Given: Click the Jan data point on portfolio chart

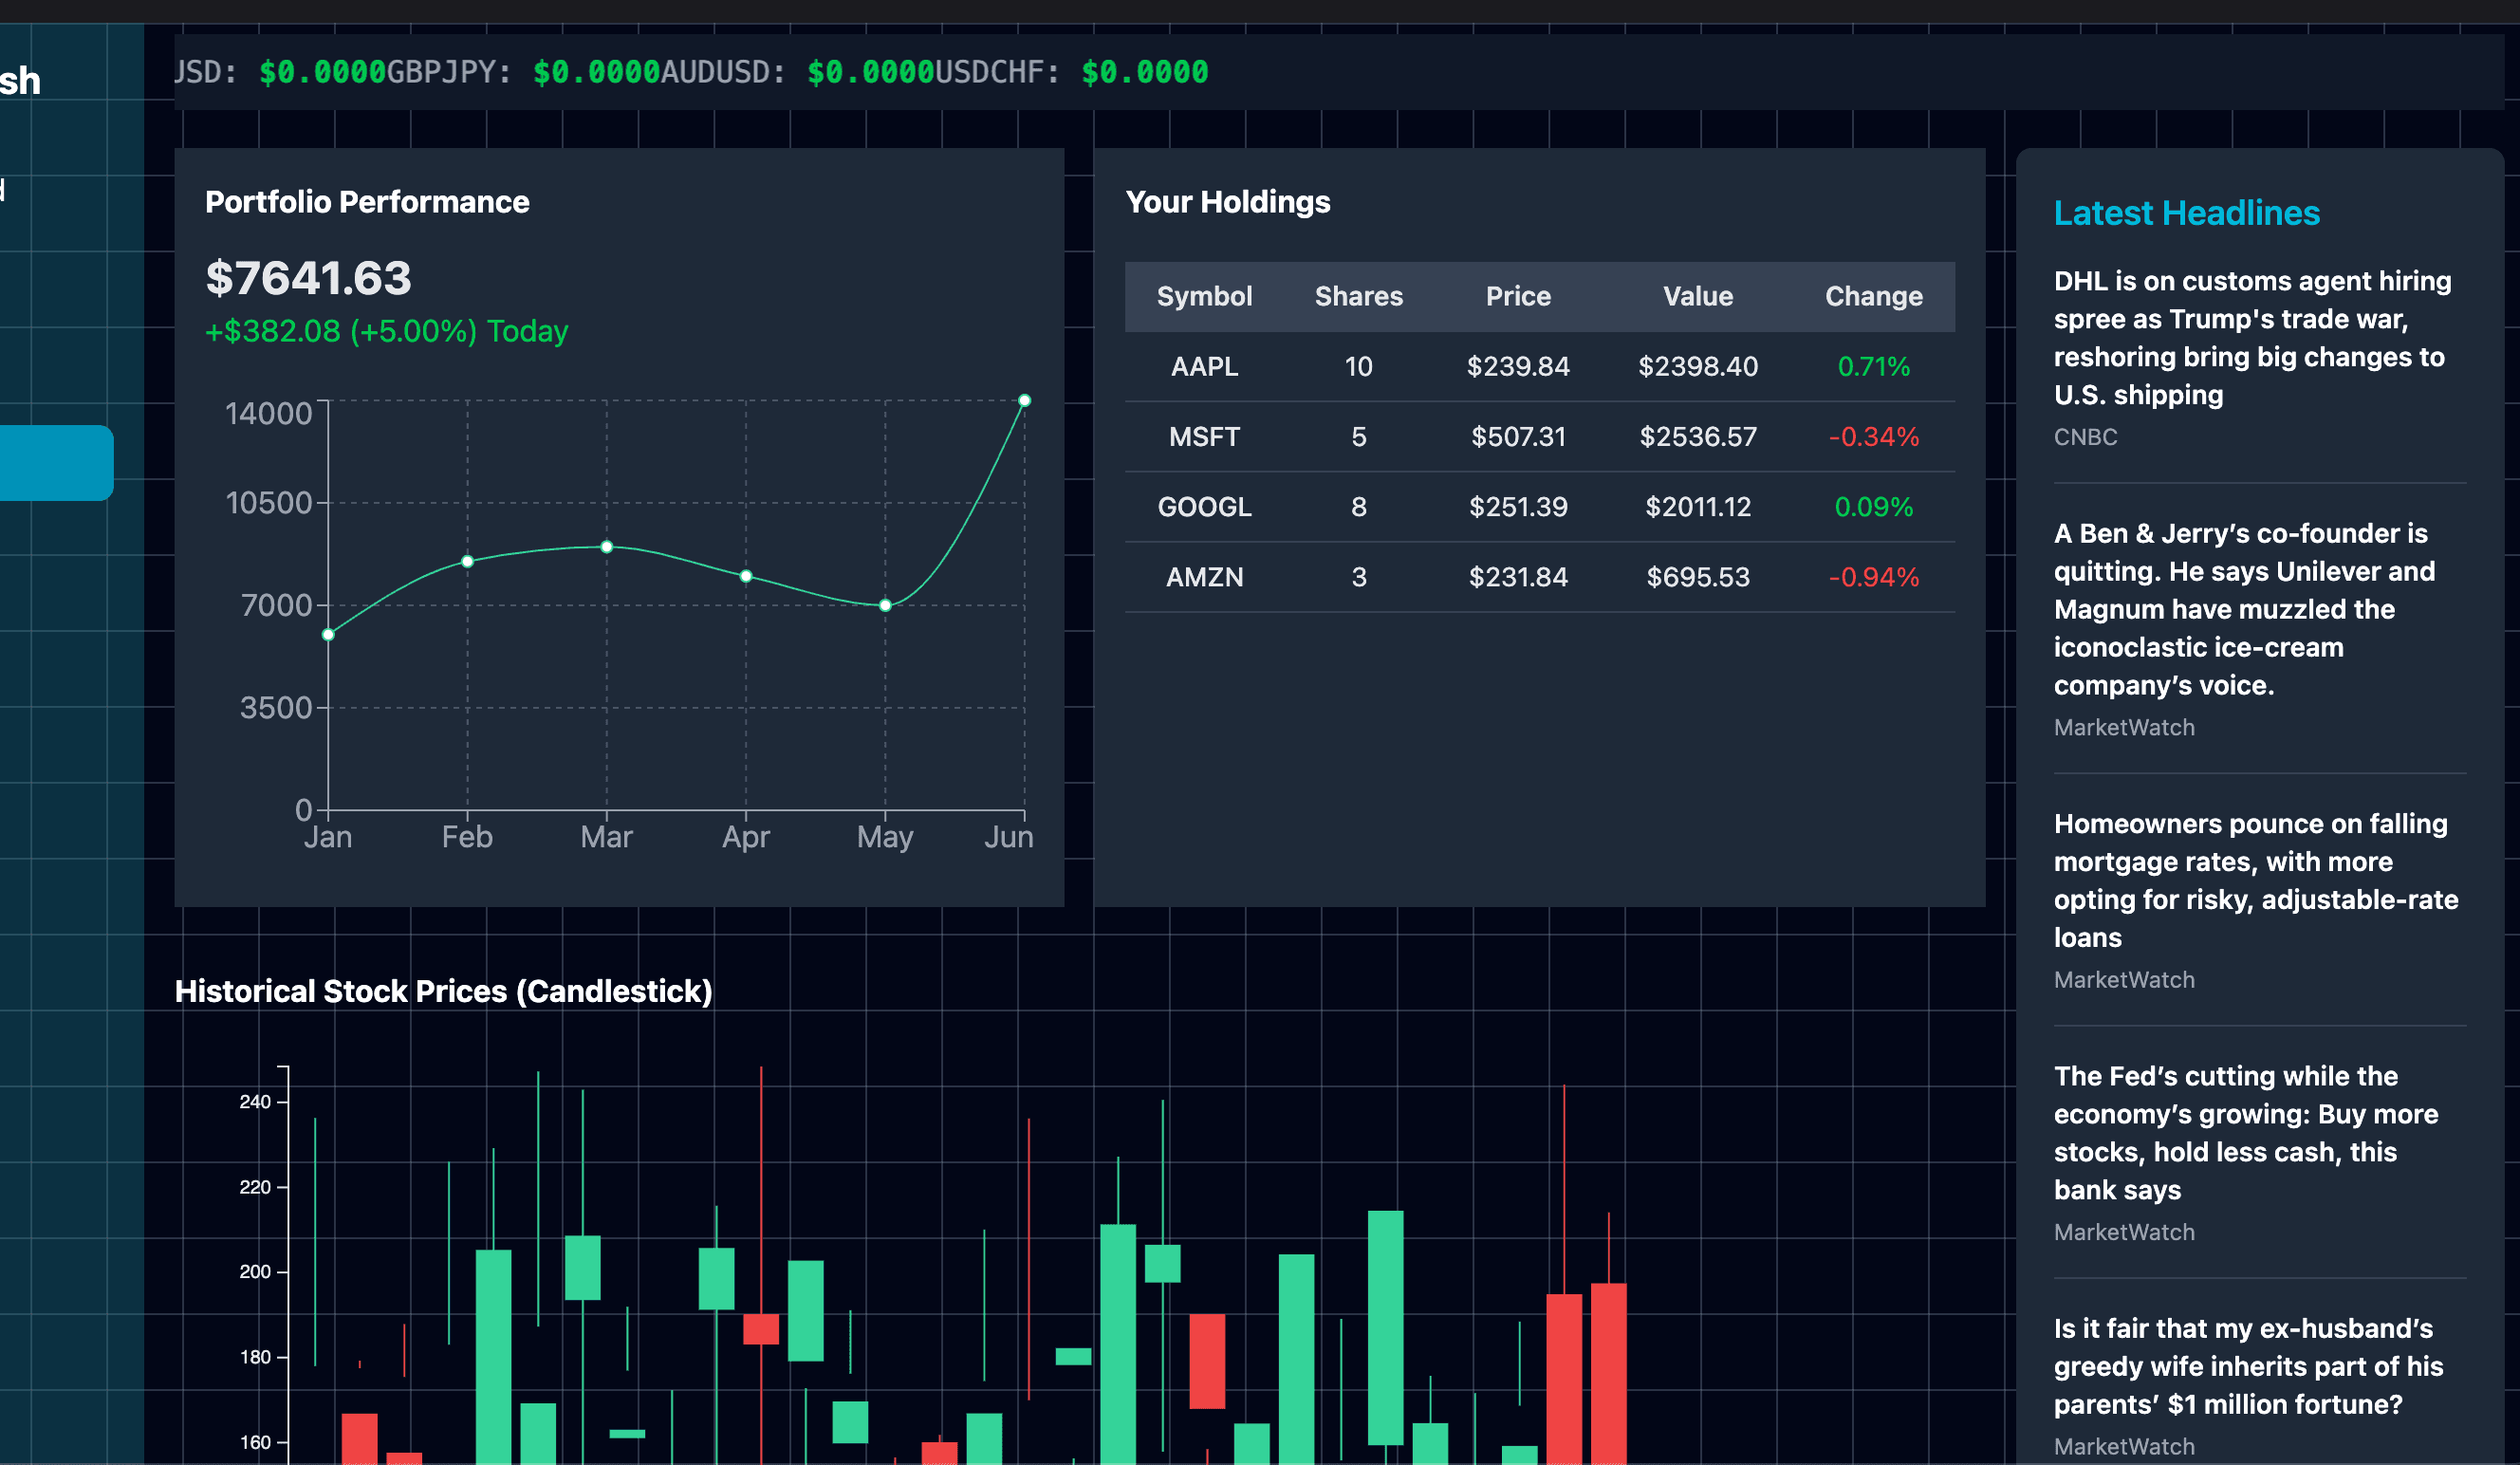Looking at the screenshot, I should click(x=328, y=634).
